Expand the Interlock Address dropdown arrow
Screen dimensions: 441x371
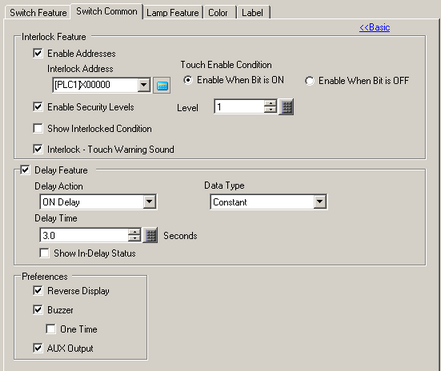tap(144, 85)
